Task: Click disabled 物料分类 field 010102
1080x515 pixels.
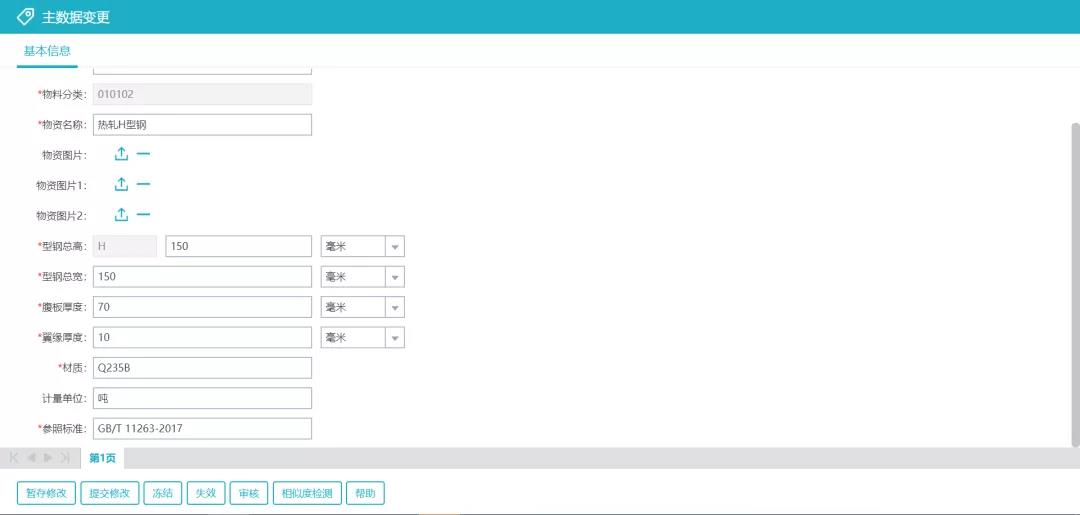Action: tap(202, 94)
